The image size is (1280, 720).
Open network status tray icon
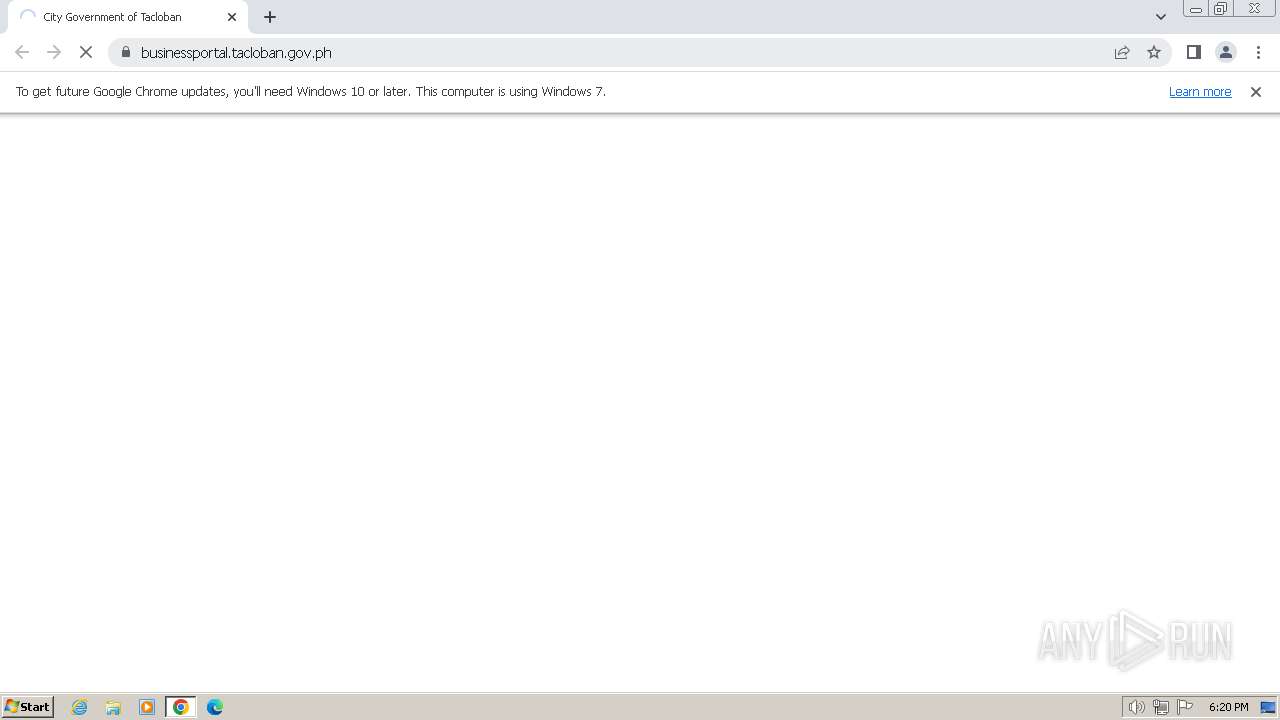(1161, 707)
